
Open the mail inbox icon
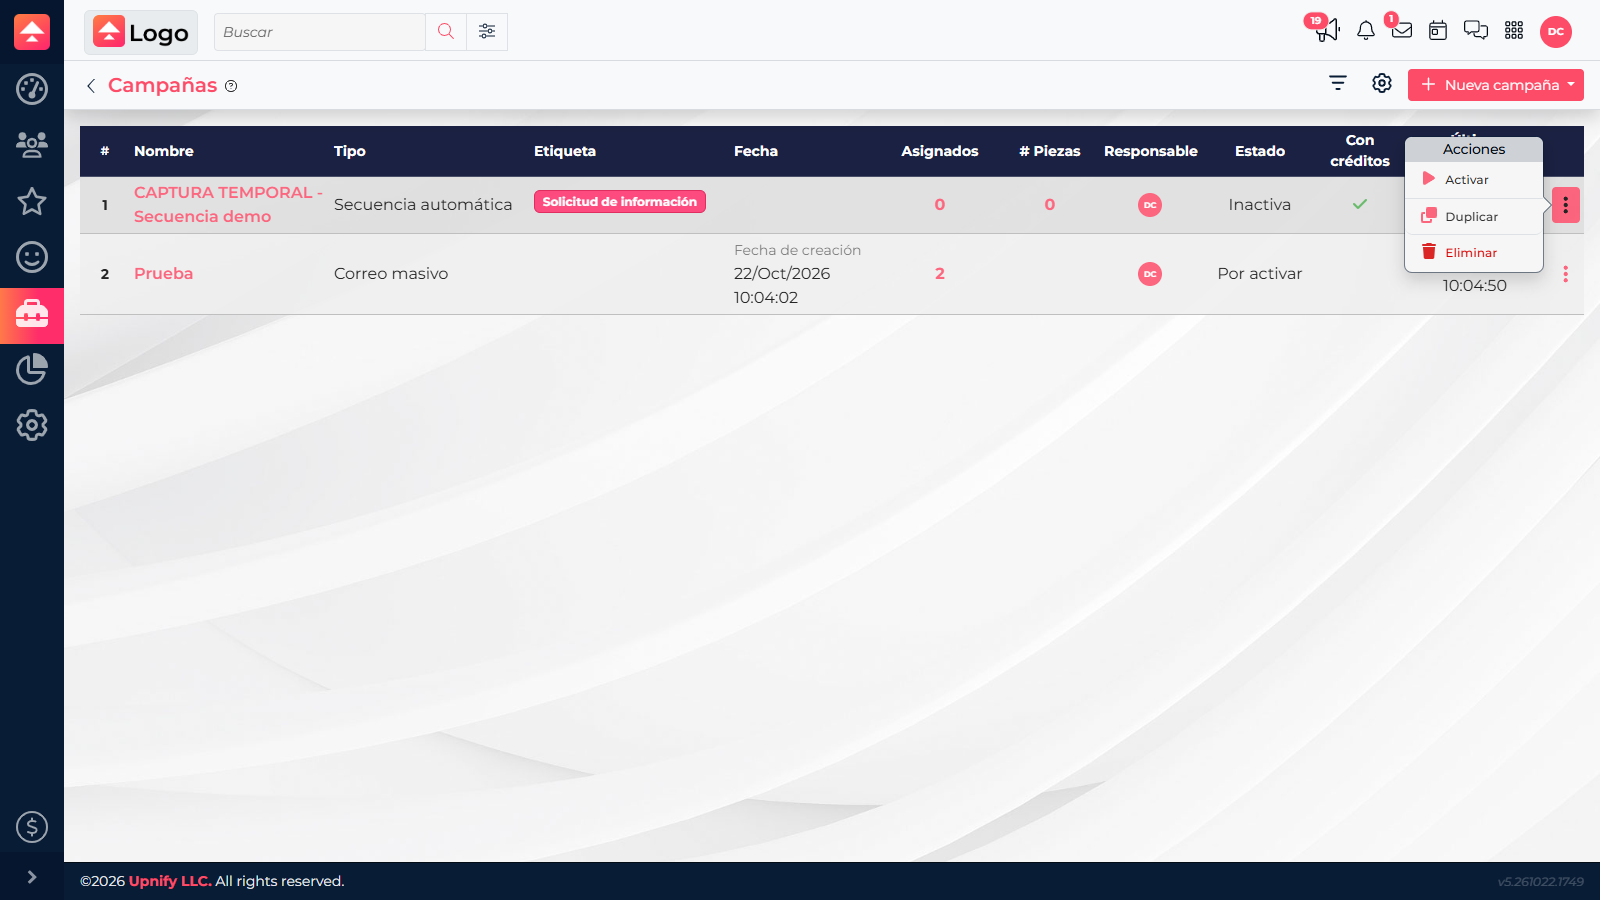click(x=1402, y=30)
